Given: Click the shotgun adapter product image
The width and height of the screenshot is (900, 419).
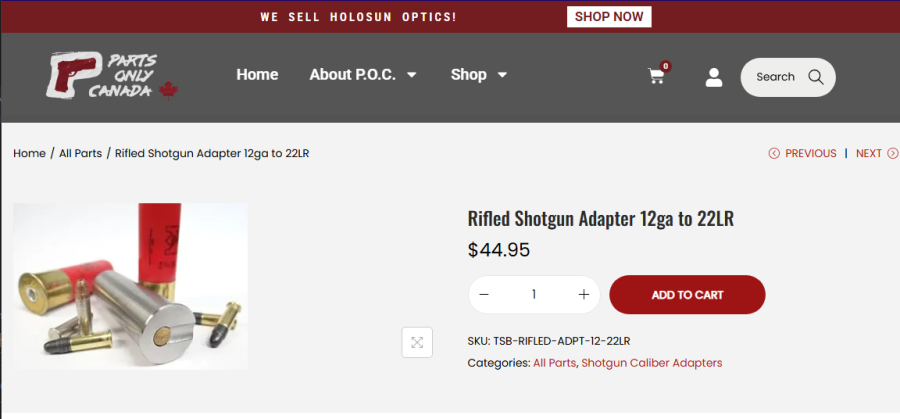Looking at the screenshot, I should [130, 287].
